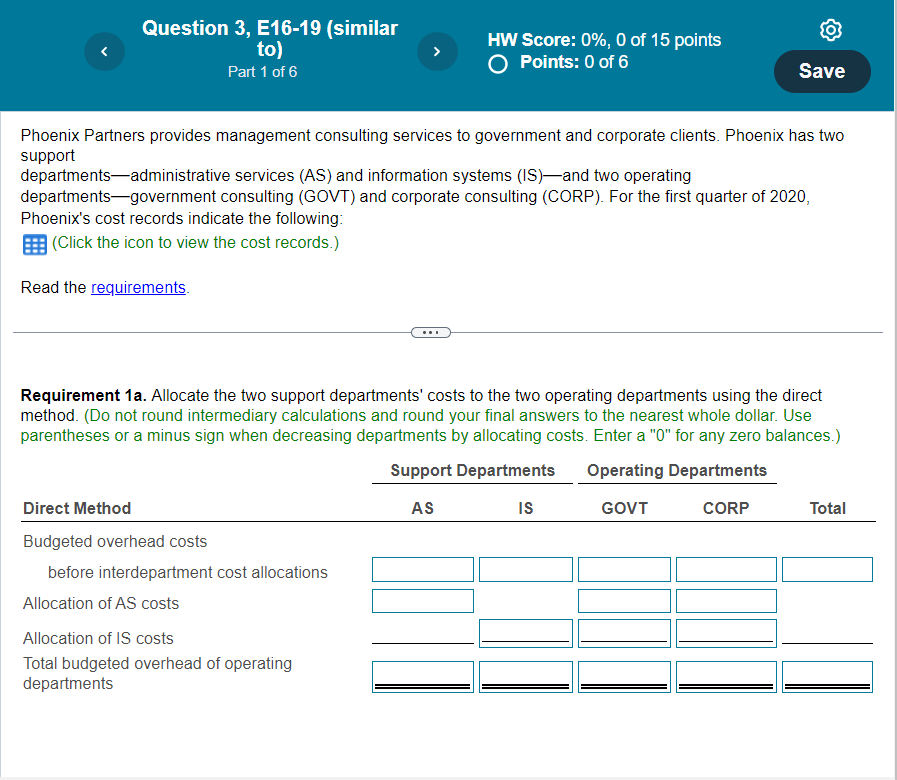This screenshot has width=897, height=780.
Task: Select the CORP budgeted overhead field
Action: coord(726,569)
